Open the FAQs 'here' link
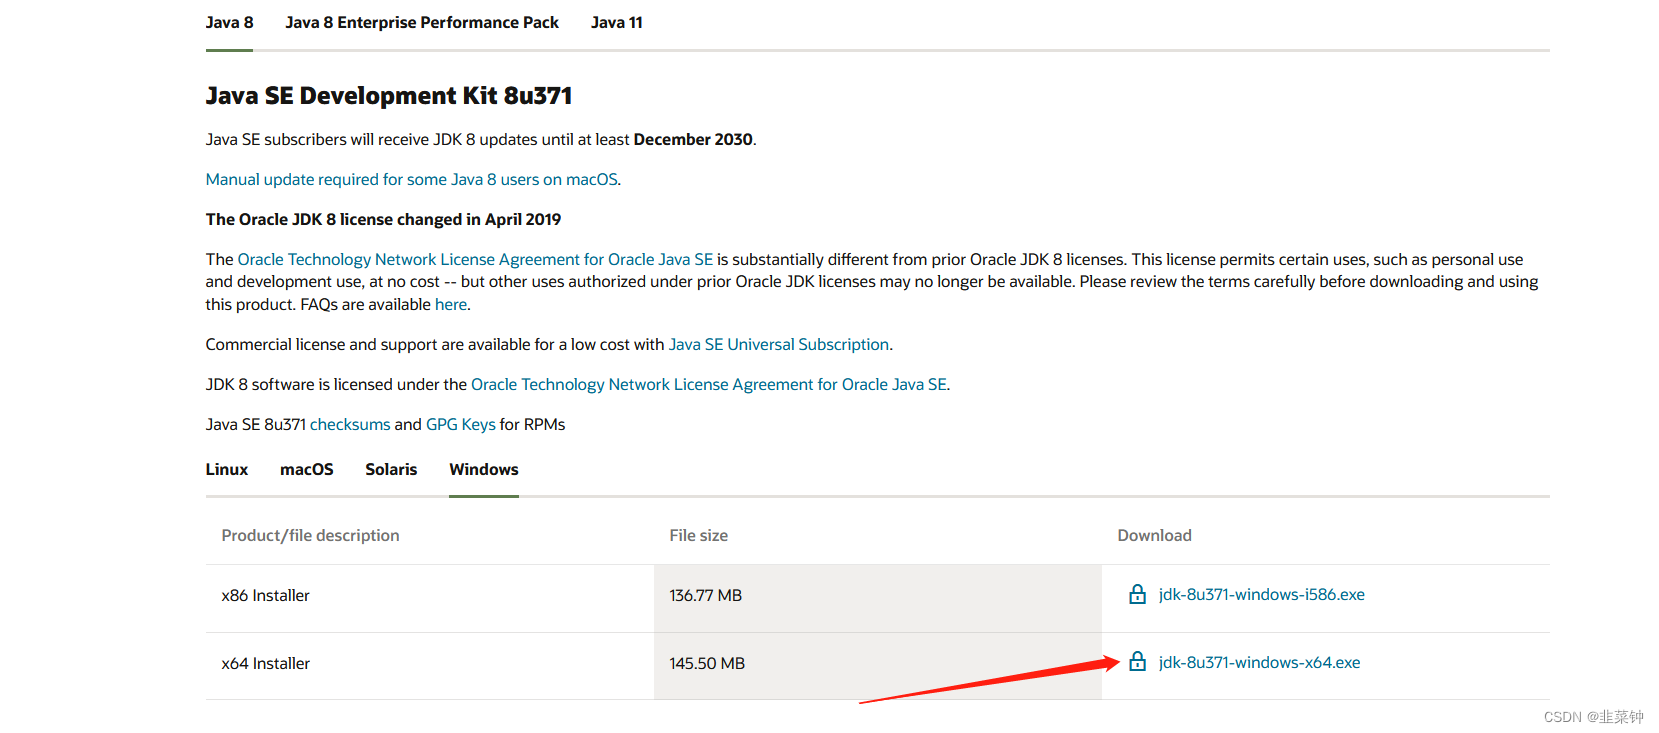Viewport: 1659px width, 733px height. click(x=451, y=304)
